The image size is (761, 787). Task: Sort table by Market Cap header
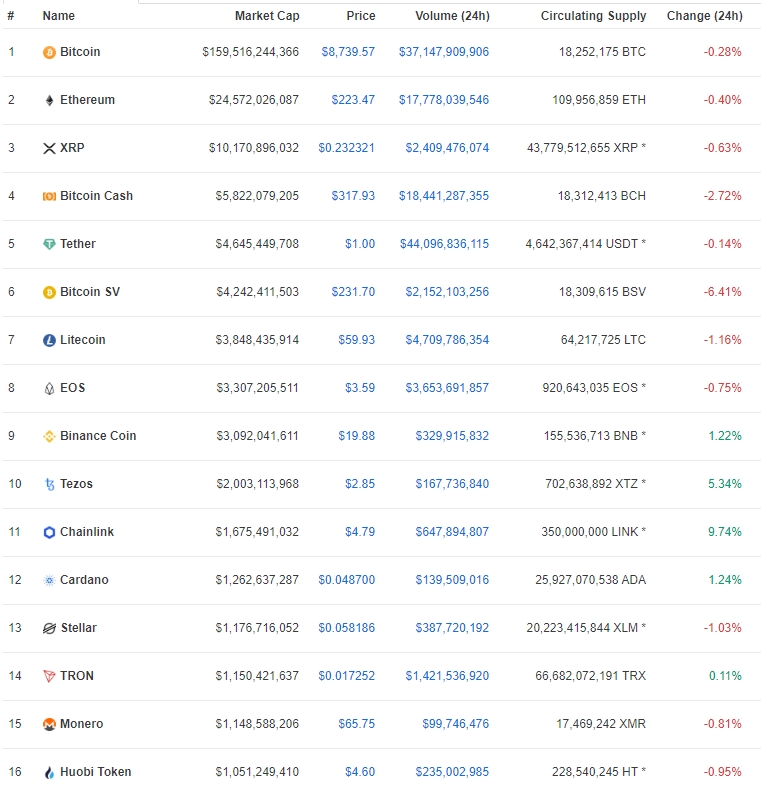pos(266,16)
